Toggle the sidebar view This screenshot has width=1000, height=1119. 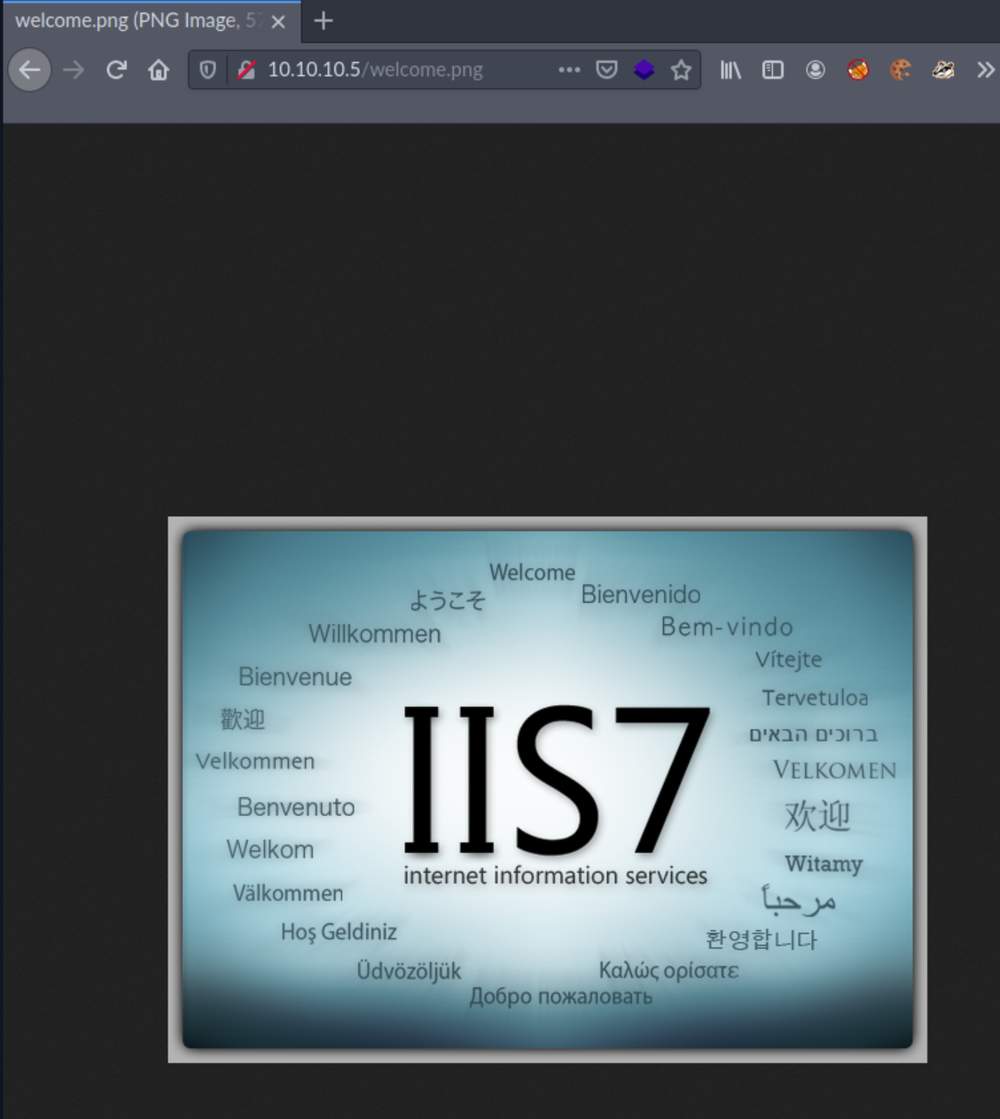coord(772,70)
